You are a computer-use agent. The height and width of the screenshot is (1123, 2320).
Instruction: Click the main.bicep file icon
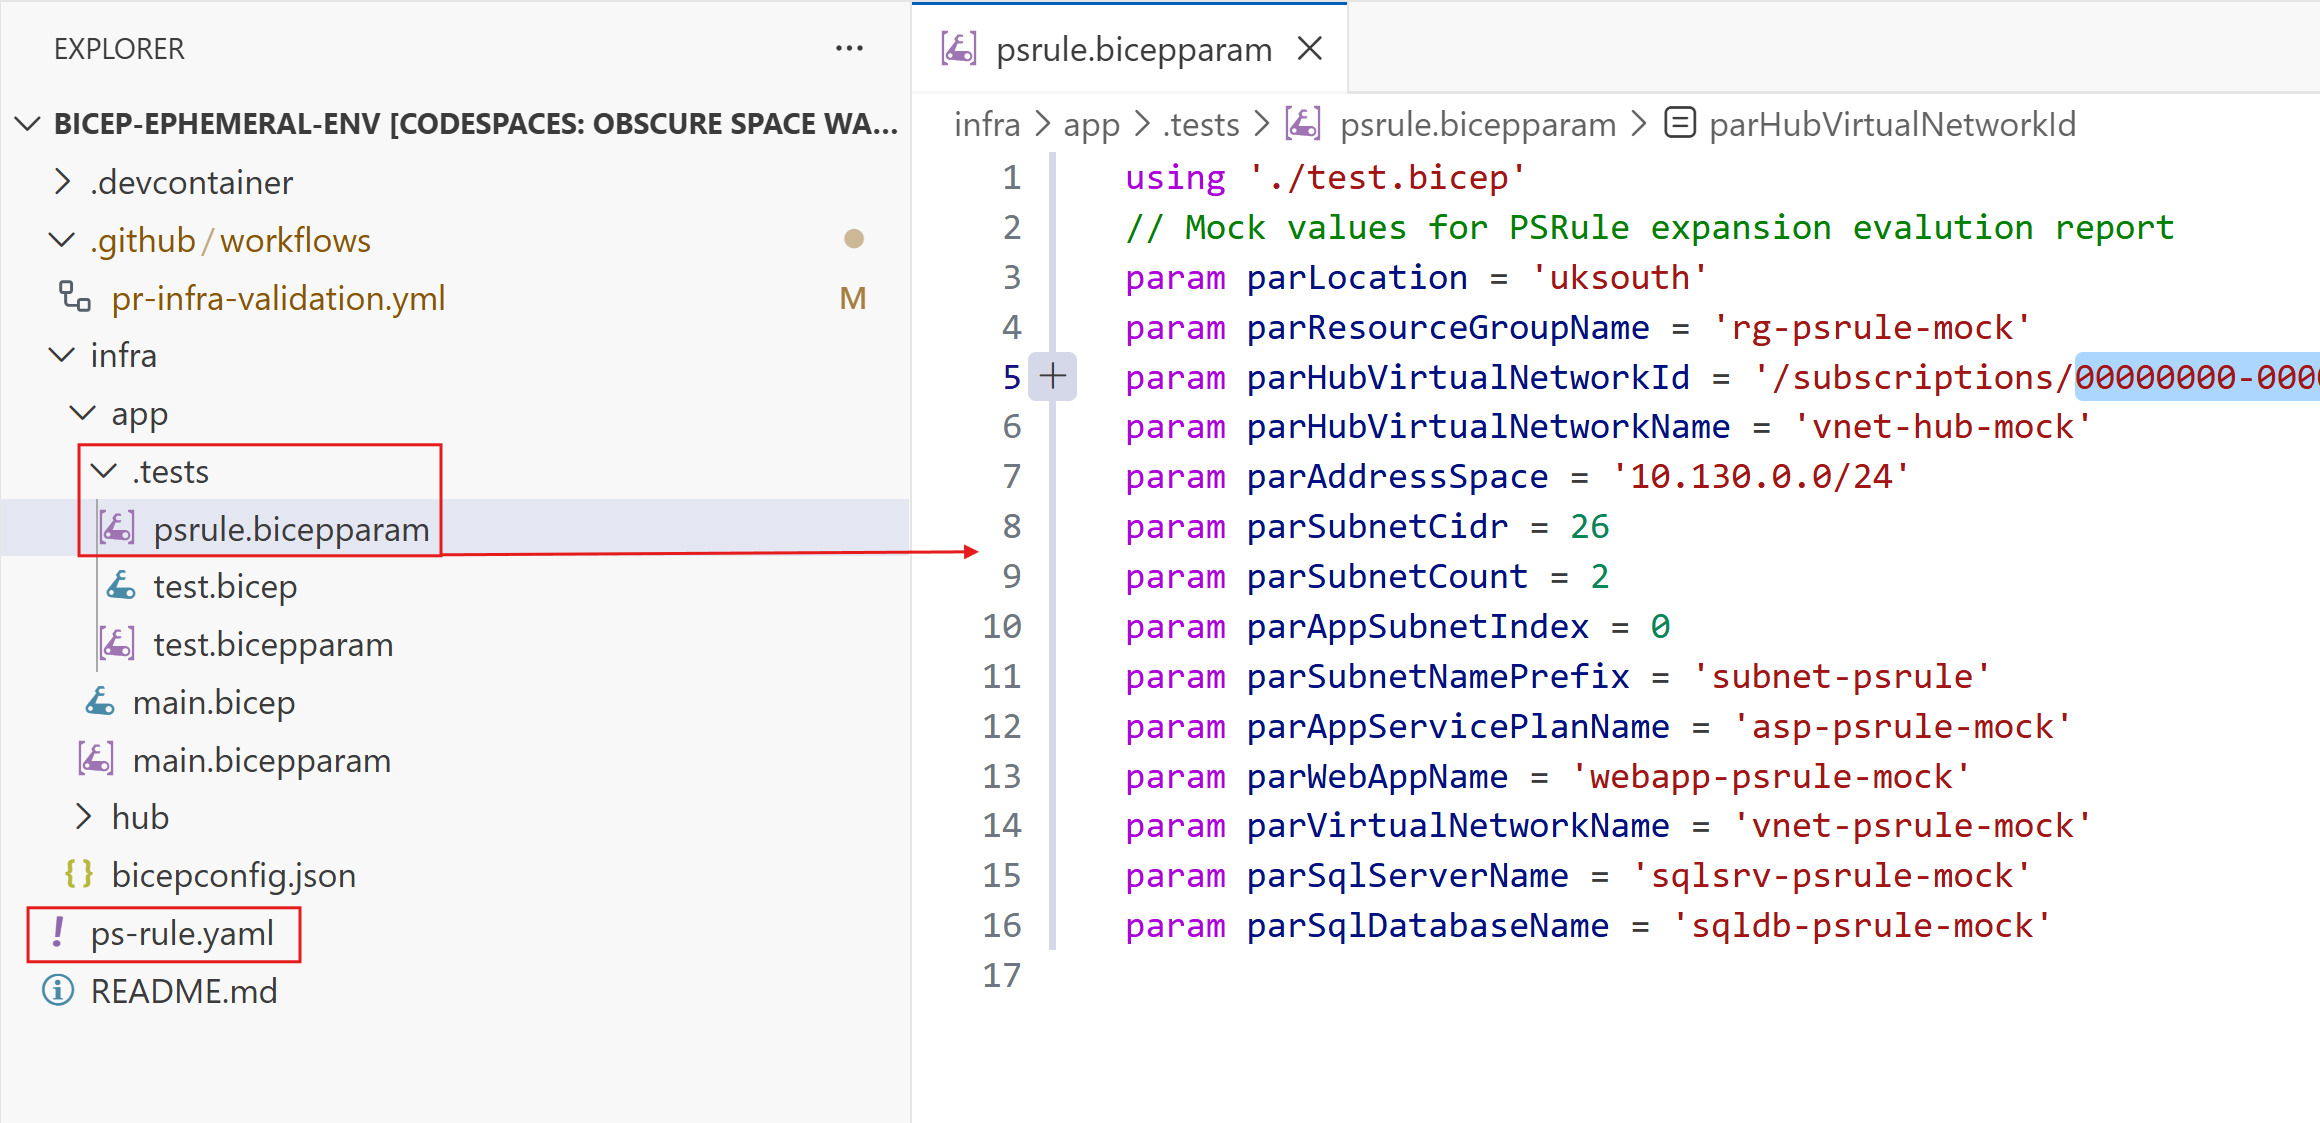[100, 702]
